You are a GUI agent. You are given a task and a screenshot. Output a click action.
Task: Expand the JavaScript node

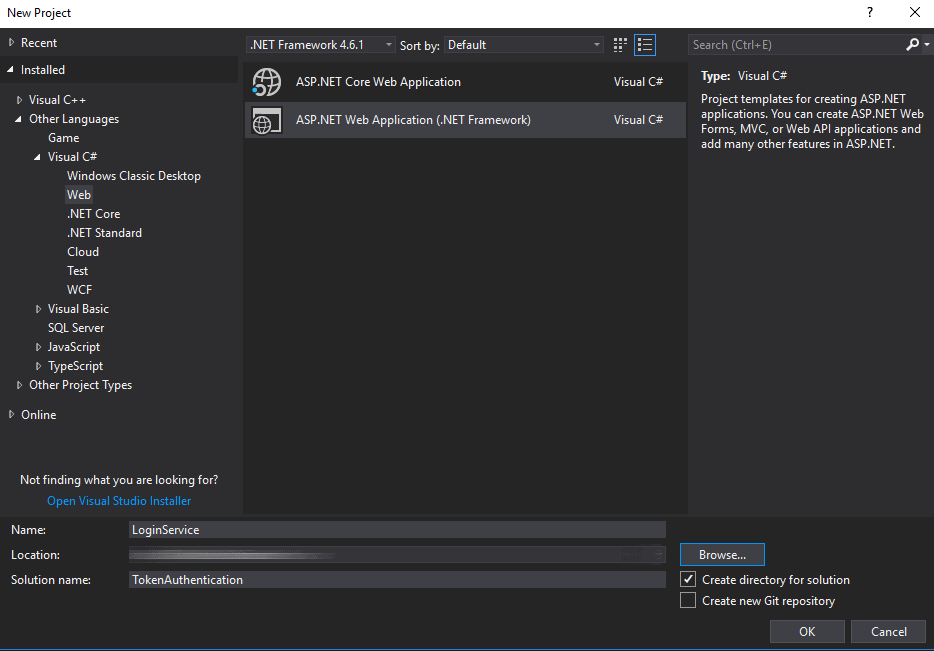point(39,347)
